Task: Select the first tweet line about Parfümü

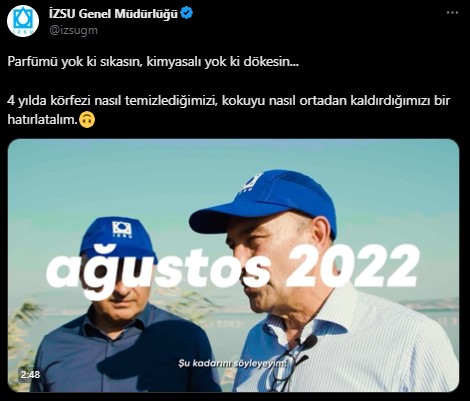Action: click(153, 62)
